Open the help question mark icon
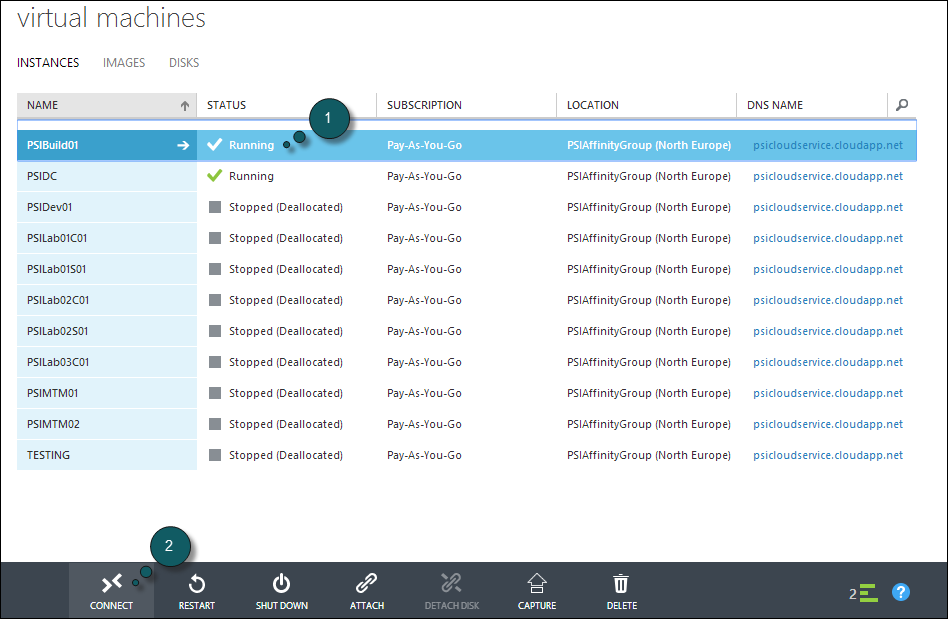 point(901,592)
